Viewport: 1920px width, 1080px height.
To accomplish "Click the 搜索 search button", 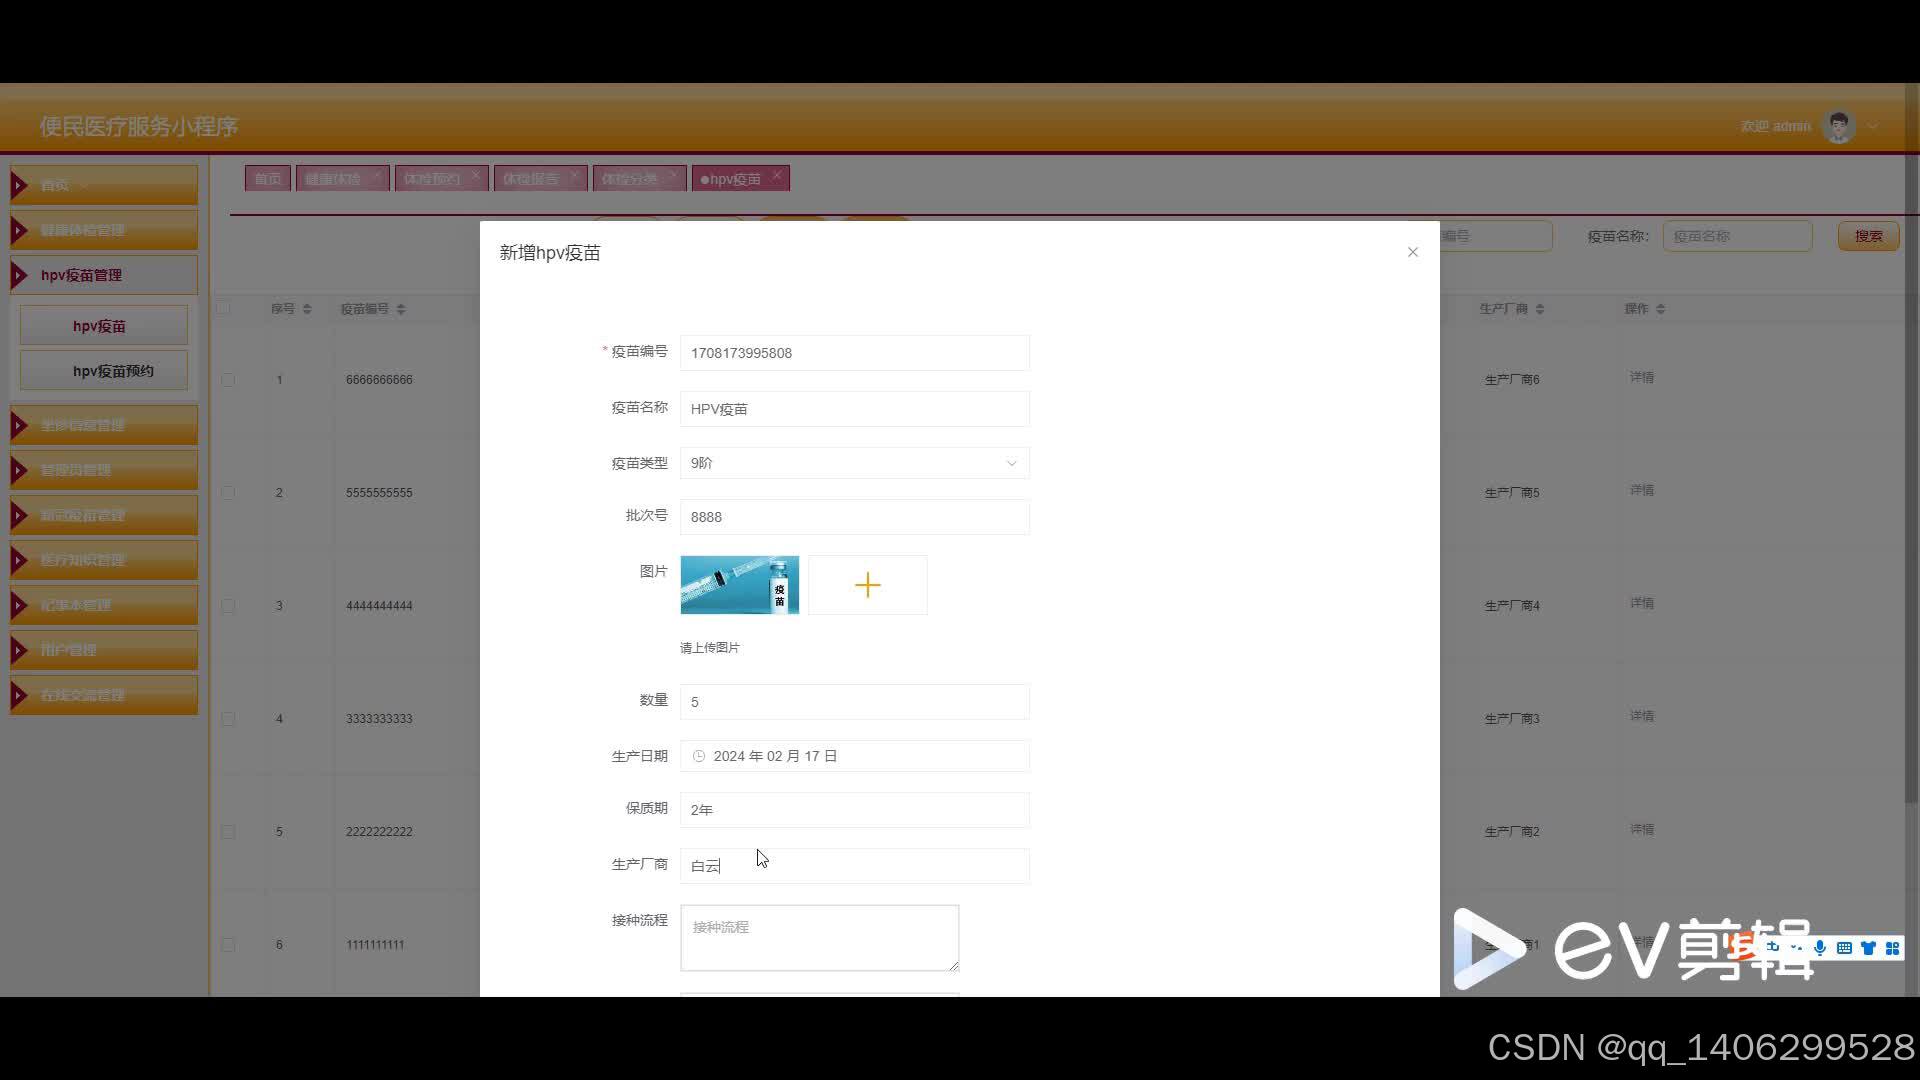I will point(1868,236).
